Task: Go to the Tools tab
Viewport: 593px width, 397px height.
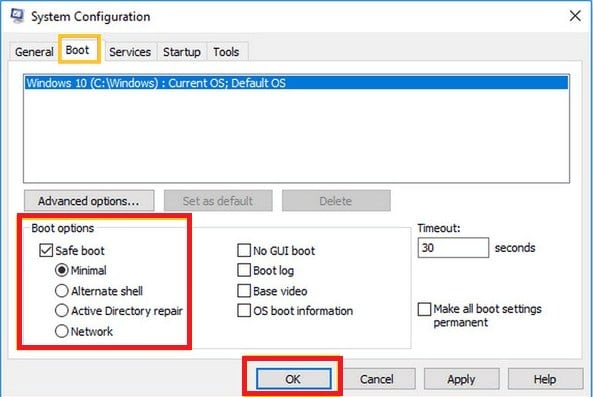Action: click(226, 52)
